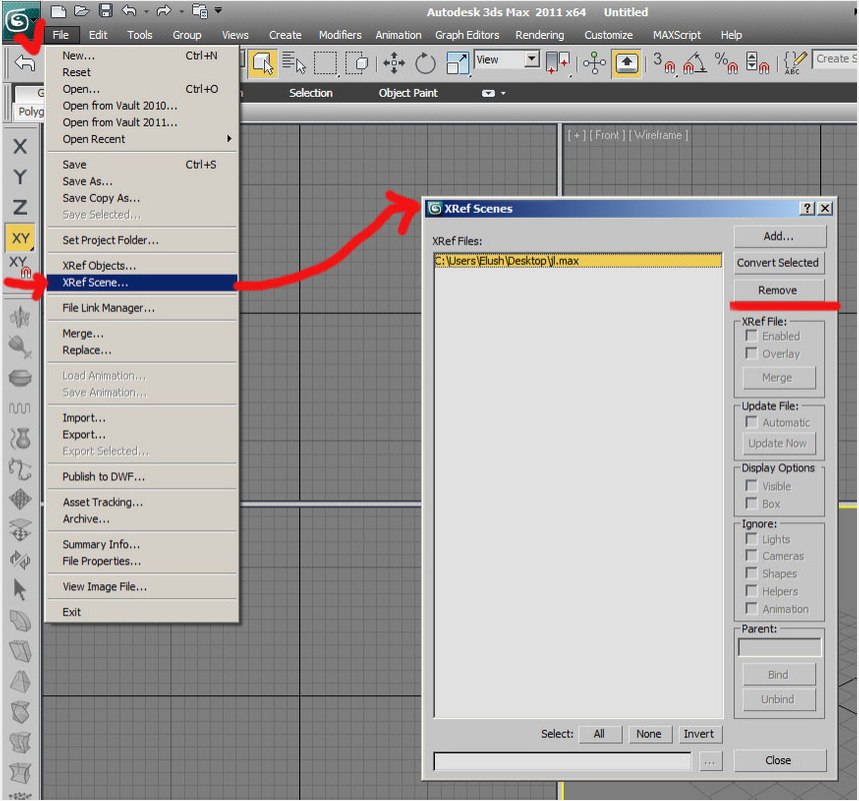Viewport: 859px width, 801px height.
Task: Restrict axis to Y
Action: point(20,177)
